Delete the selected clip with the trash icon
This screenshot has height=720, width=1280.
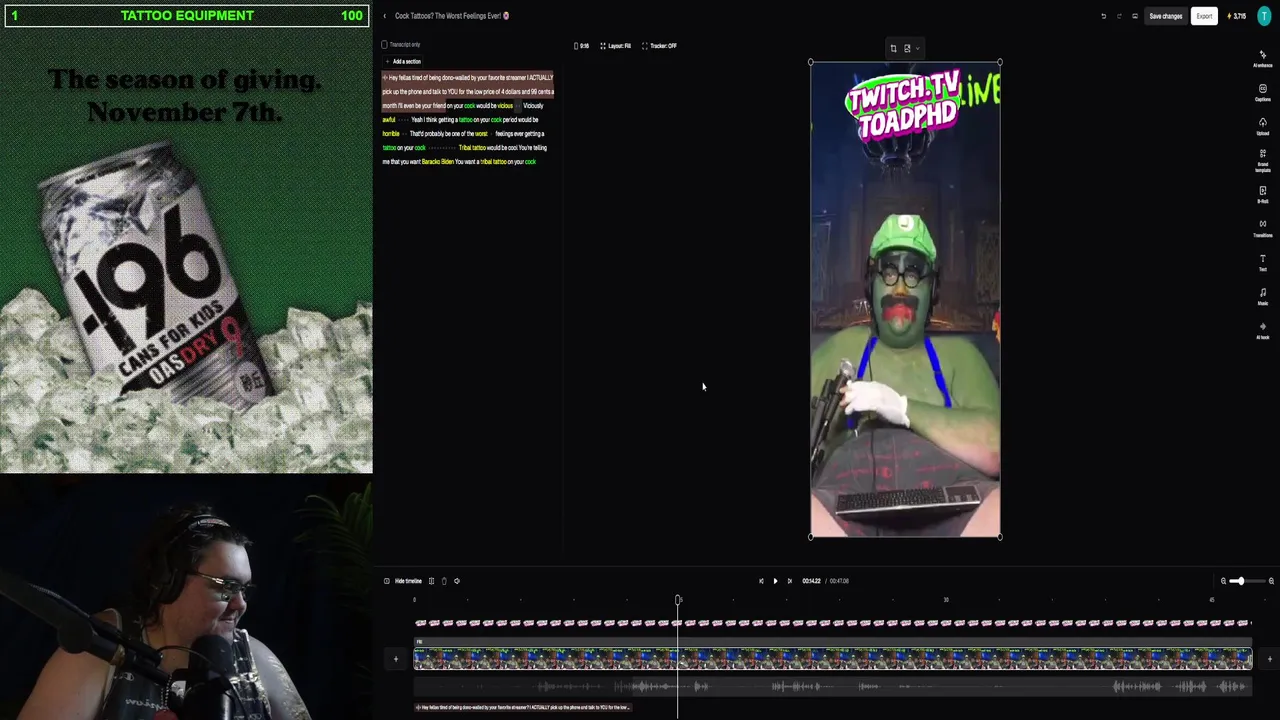coord(444,581)
